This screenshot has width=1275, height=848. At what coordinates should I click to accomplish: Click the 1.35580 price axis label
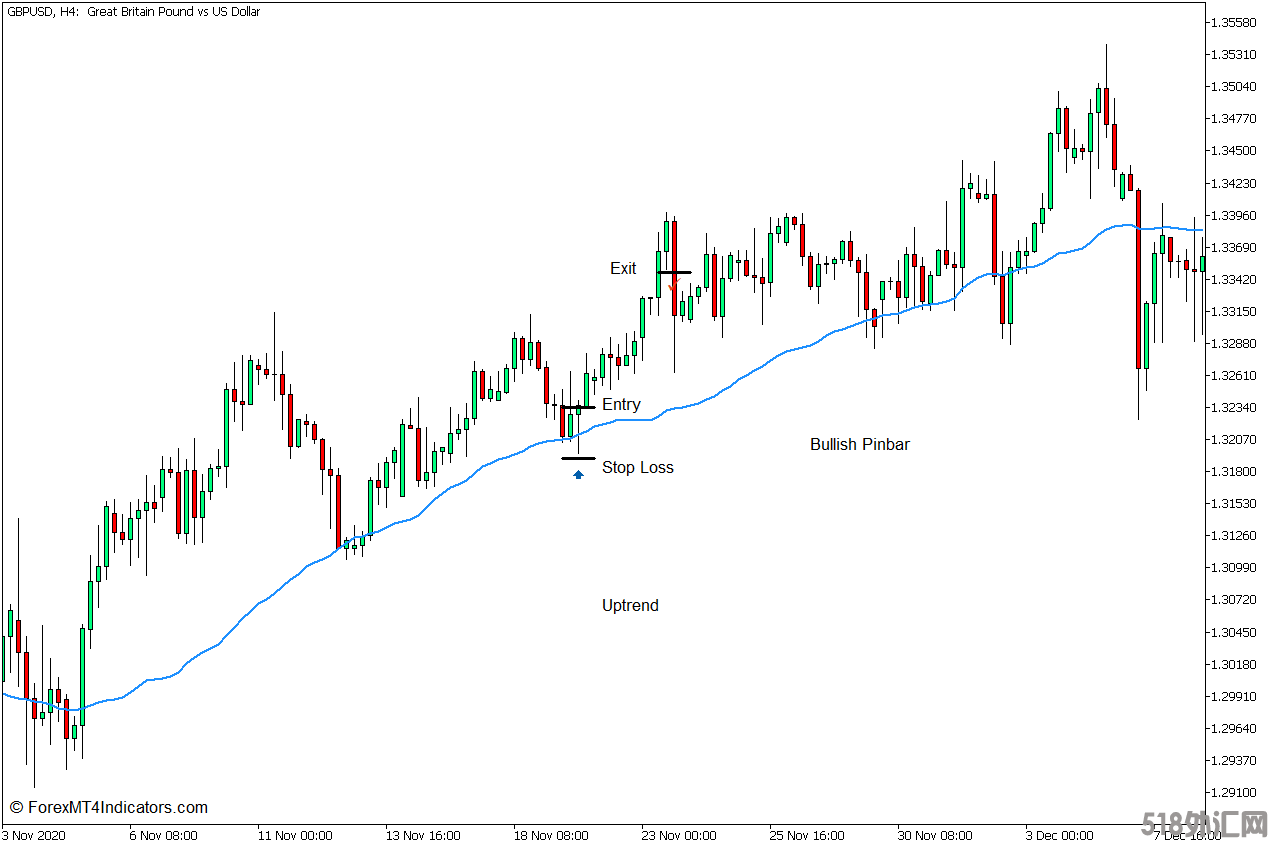1233,22
